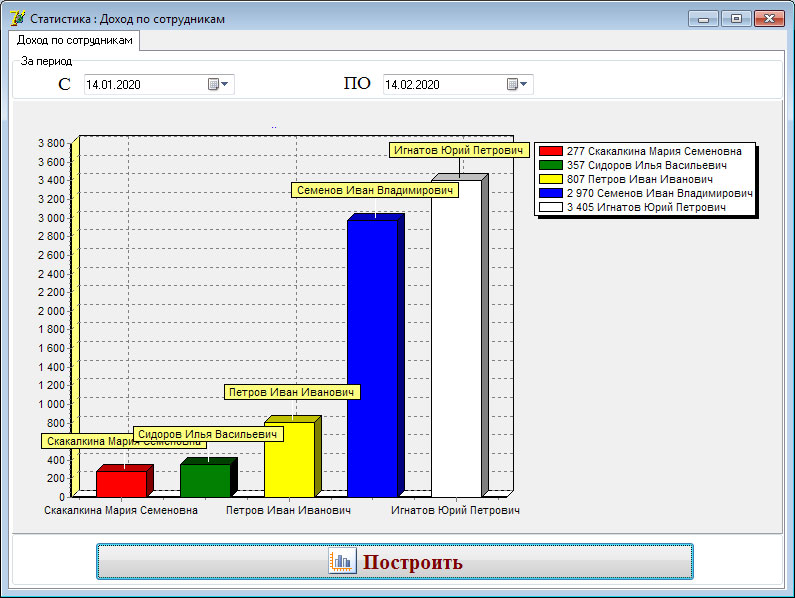This screenshot has height=598, width=795.
Task: Click the start date field 14.01.2020
Action: pos(143,85)
